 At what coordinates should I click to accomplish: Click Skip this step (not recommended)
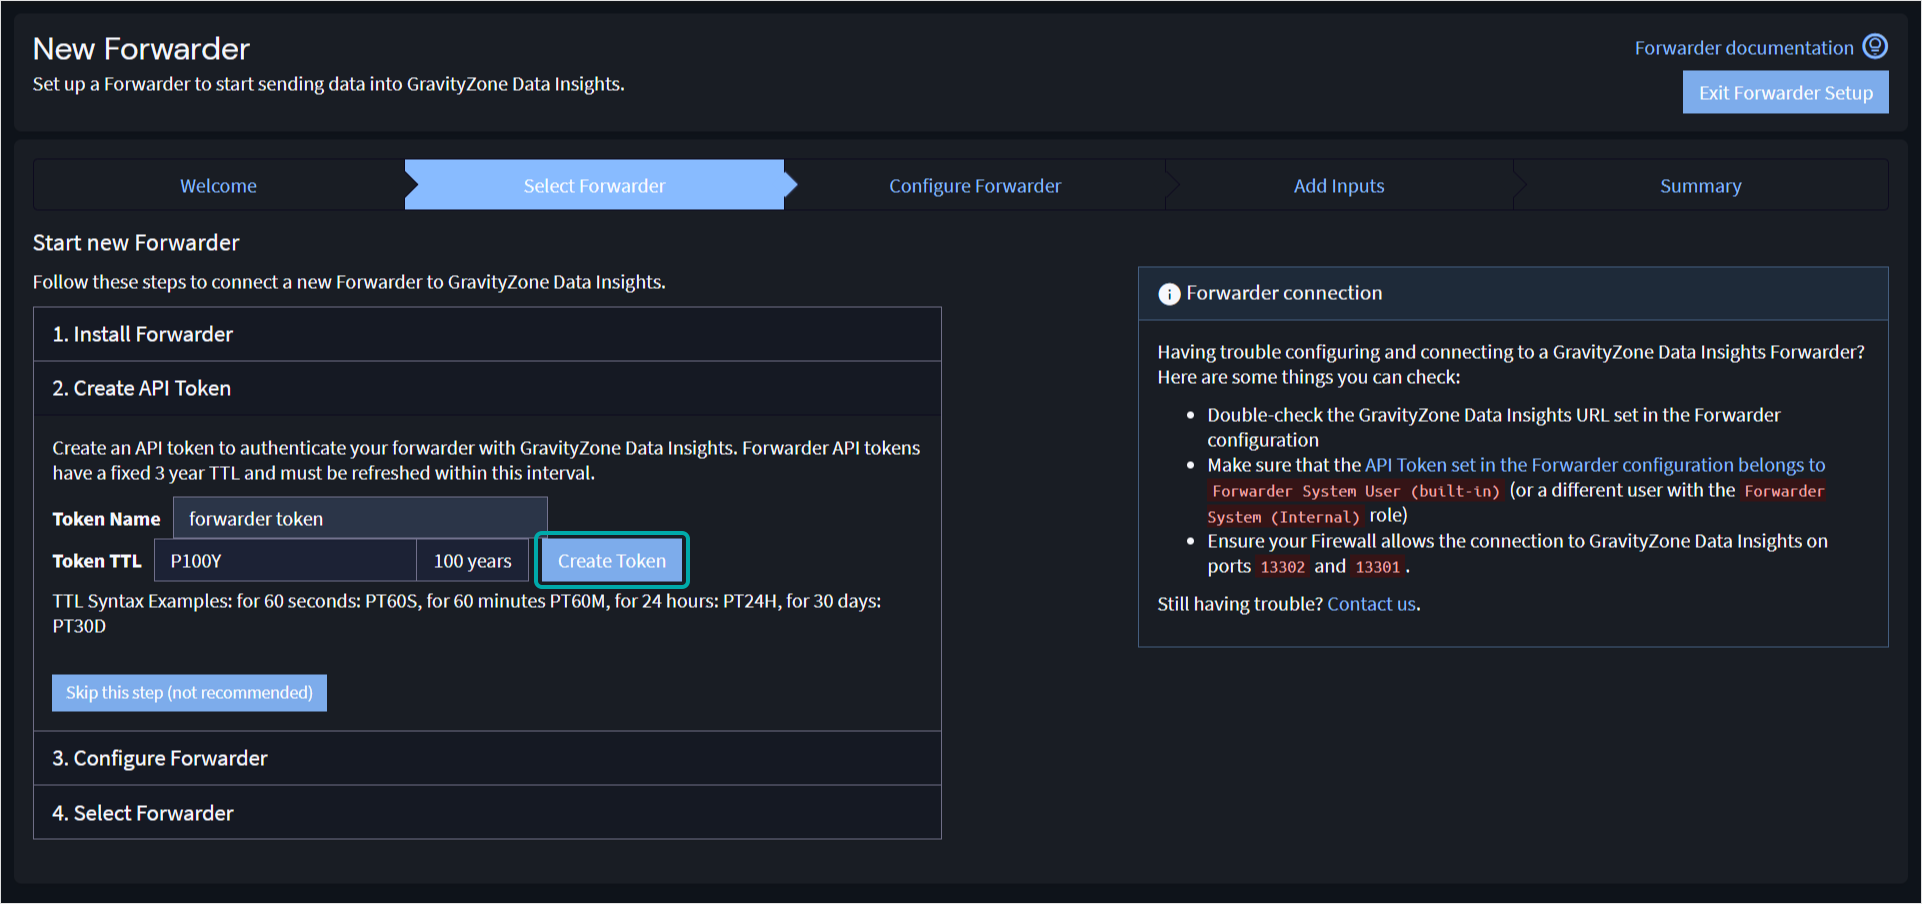click(x=189, y=692)
